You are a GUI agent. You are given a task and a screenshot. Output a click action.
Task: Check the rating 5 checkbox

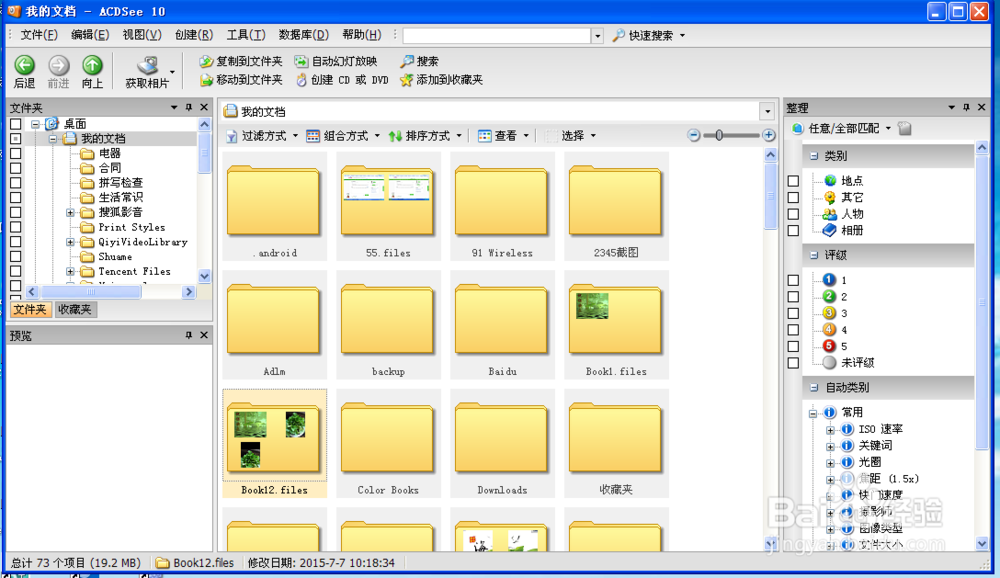point(793,346)
